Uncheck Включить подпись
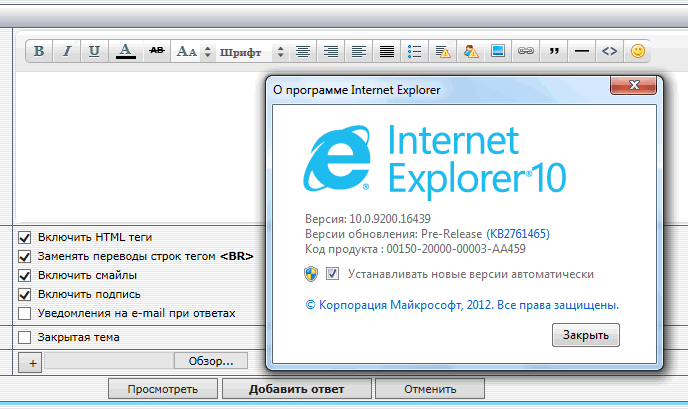The image size is (688, 409). 25,294
